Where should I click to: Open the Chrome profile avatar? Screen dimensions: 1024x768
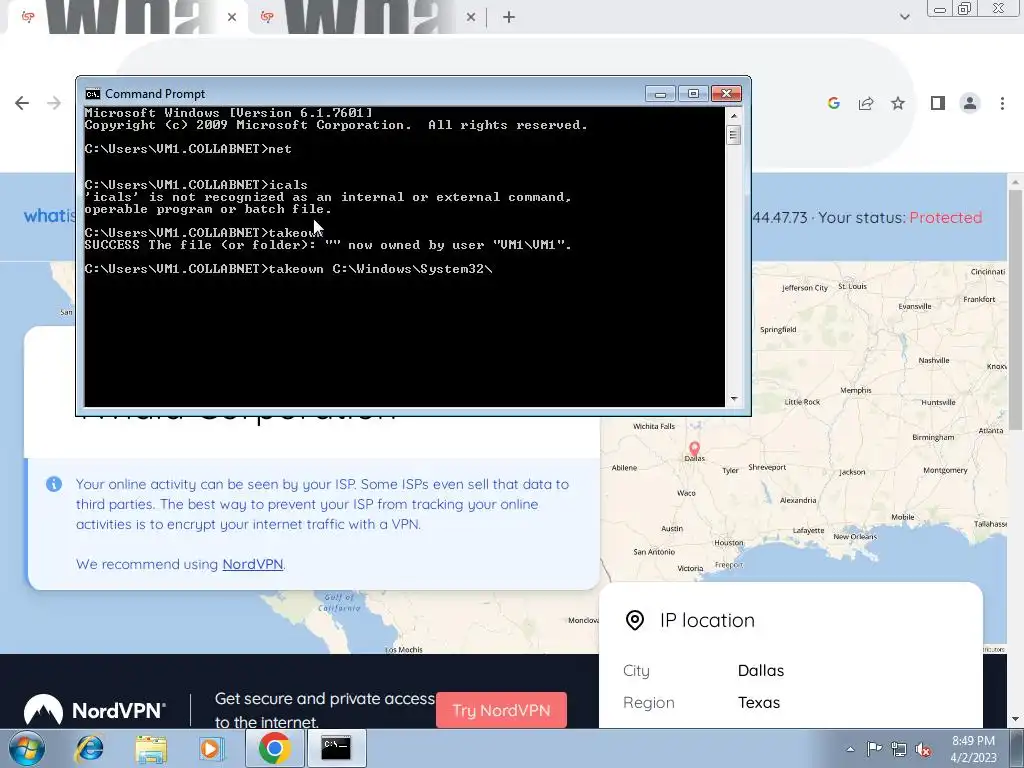pos(970,103)
